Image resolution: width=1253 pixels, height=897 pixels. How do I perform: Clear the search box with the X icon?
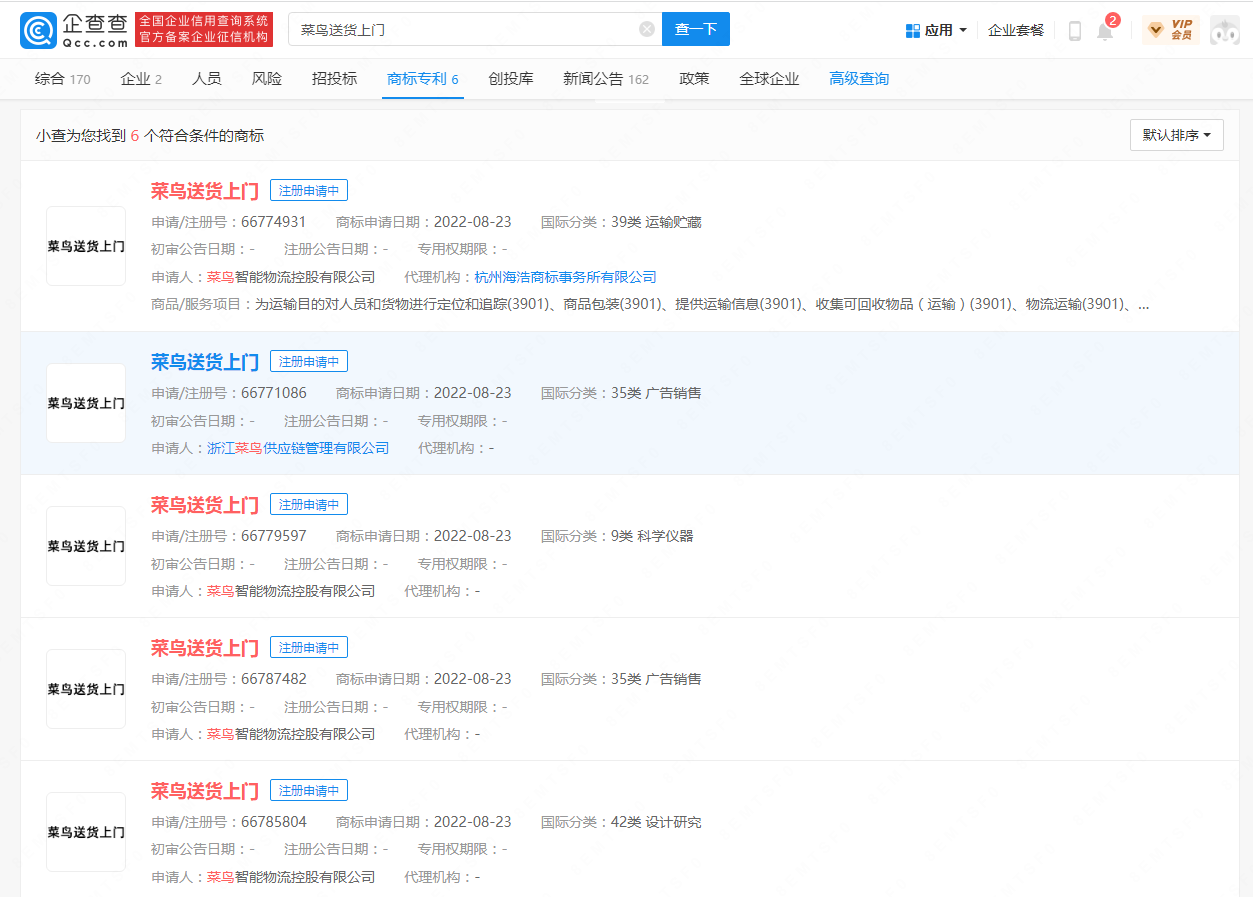pos(647,29)
